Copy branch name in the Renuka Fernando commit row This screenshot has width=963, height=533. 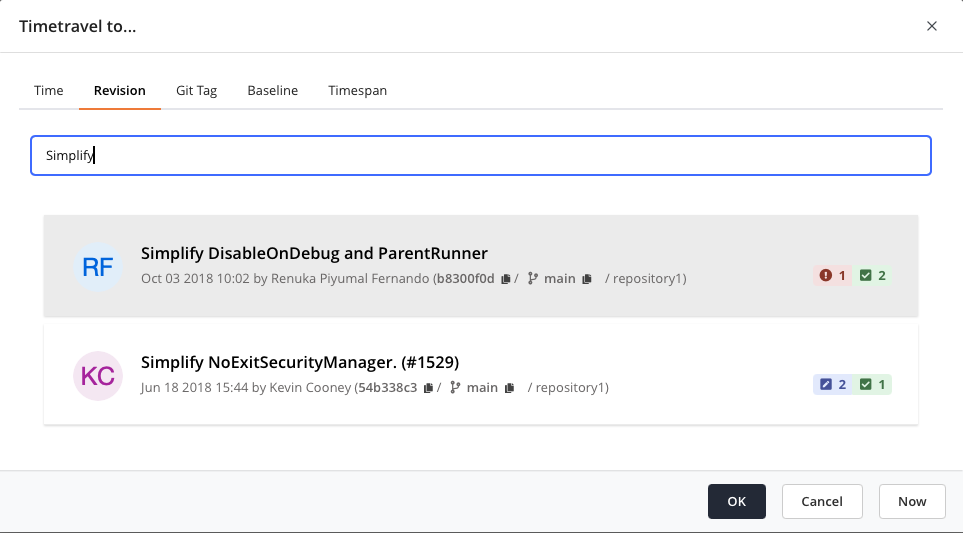click(587, 279)
